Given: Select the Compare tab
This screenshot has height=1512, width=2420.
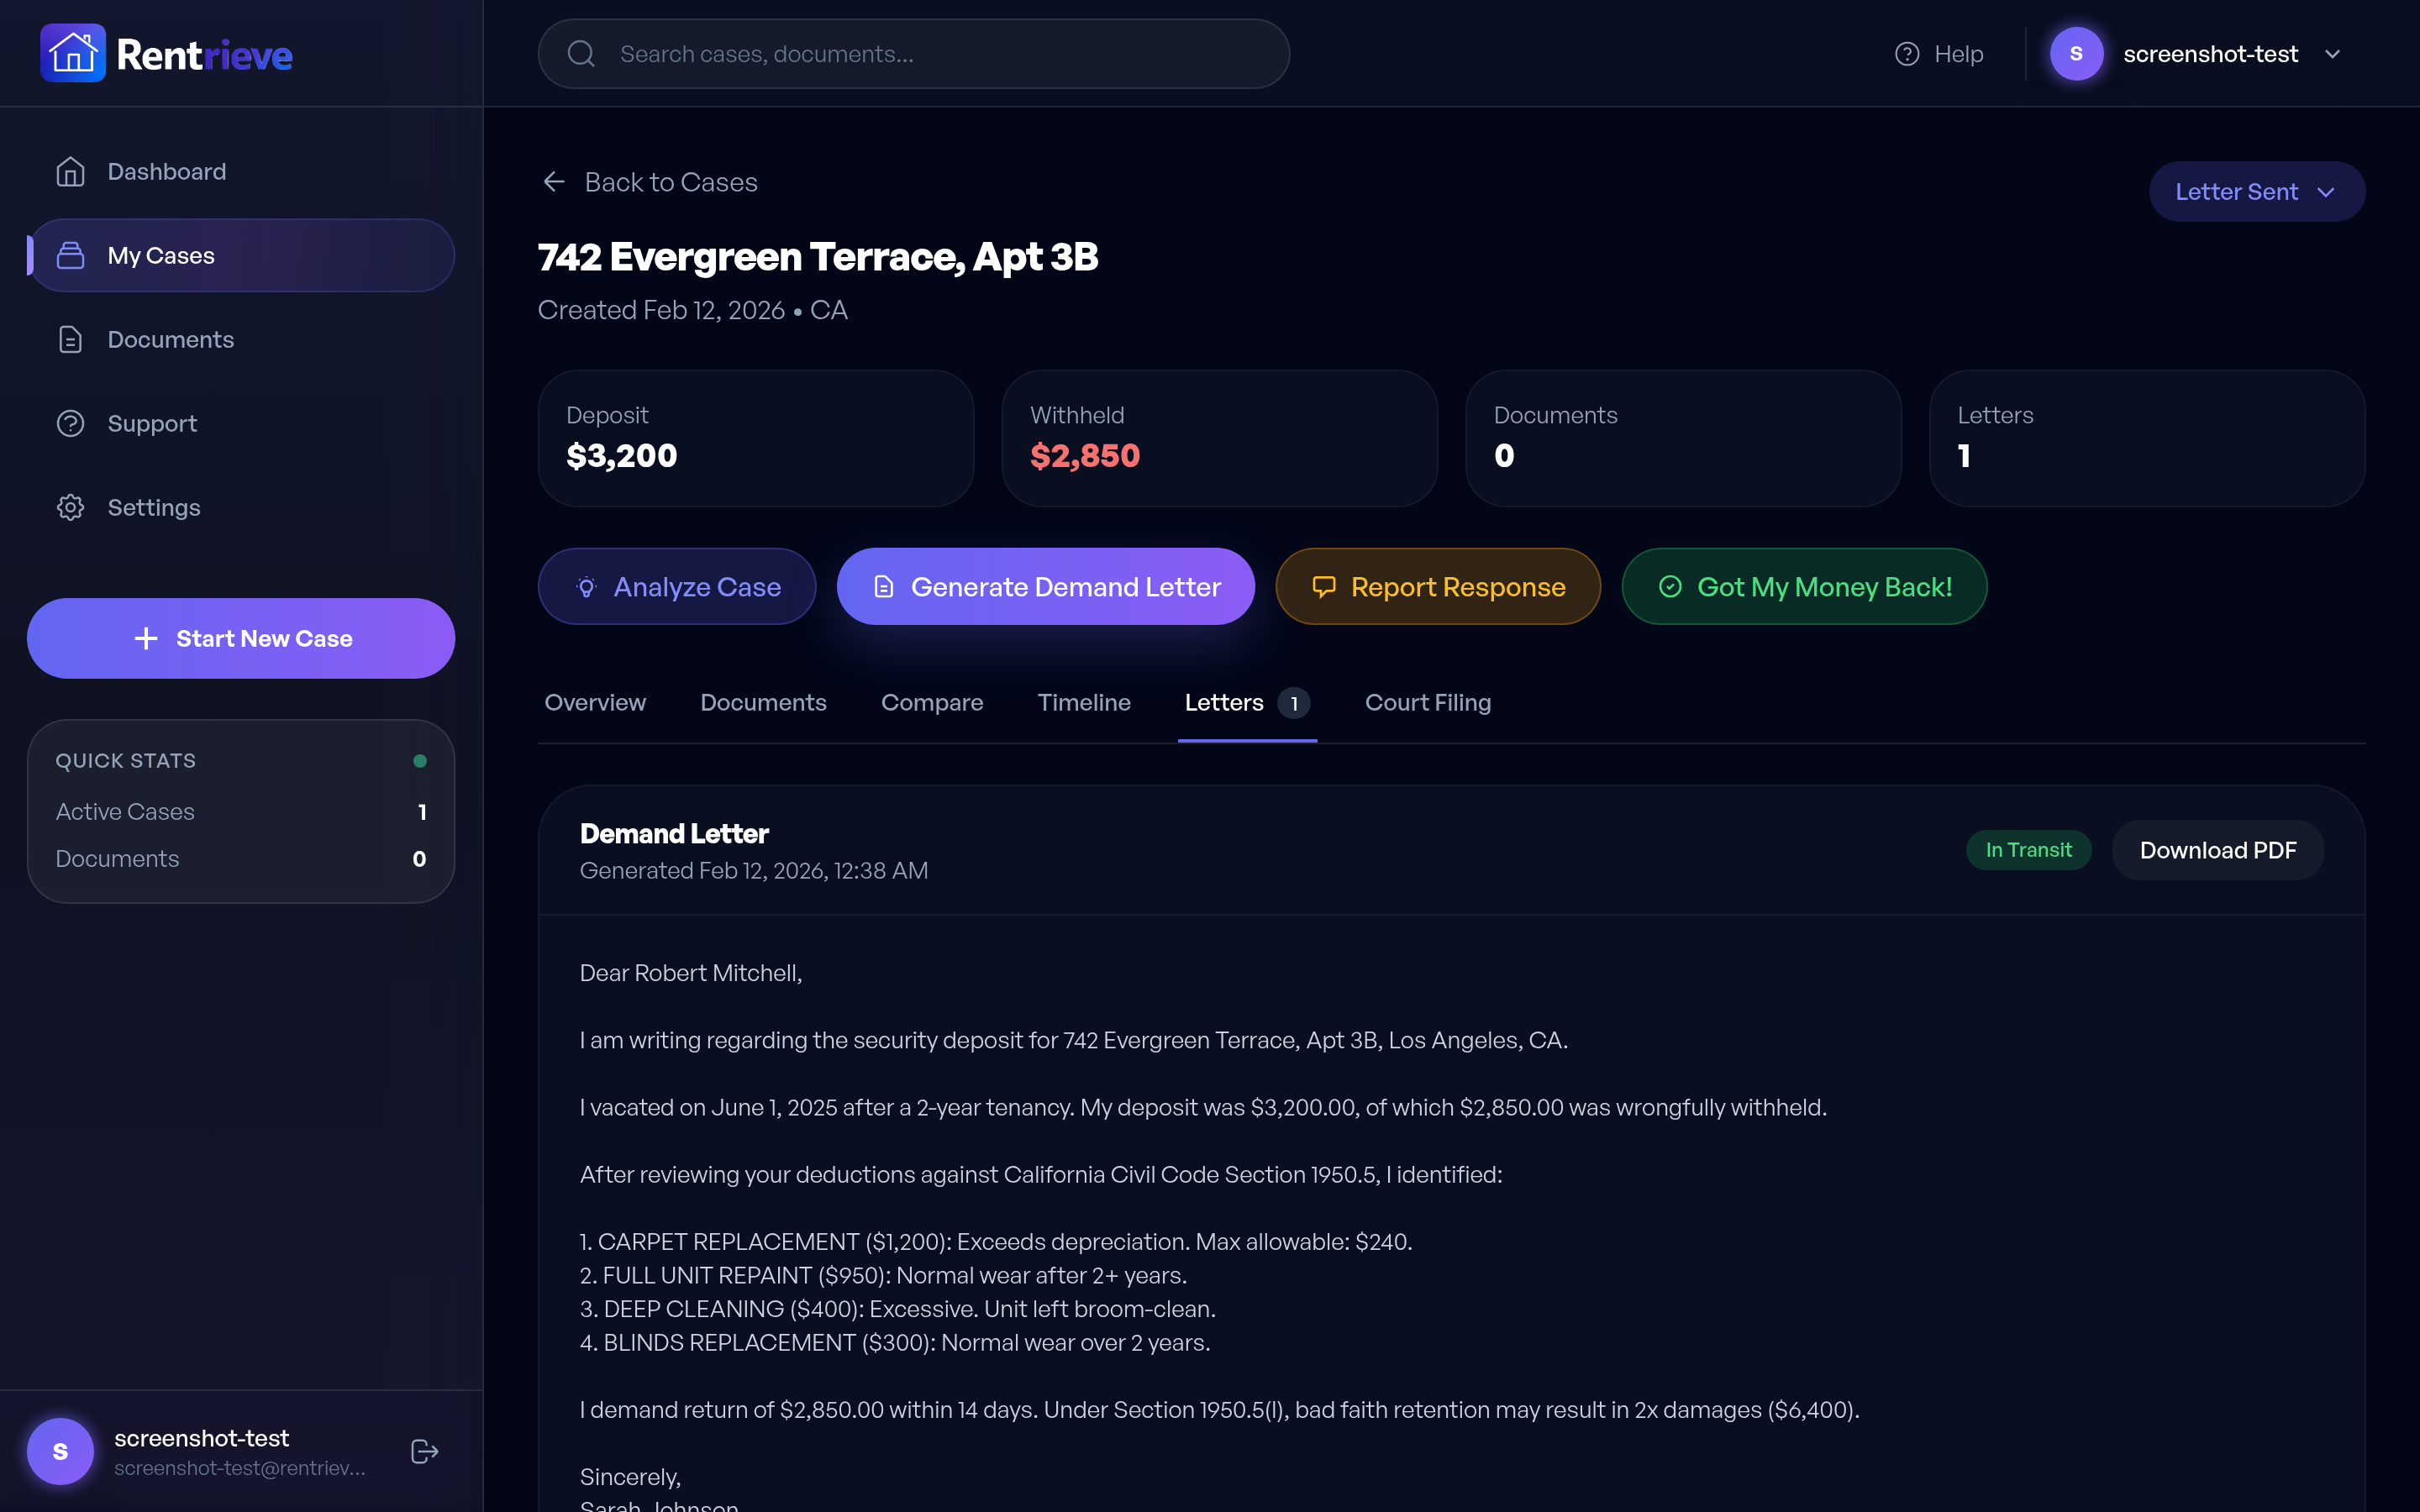Looking at the screenshot, I should tap(932, 703).
